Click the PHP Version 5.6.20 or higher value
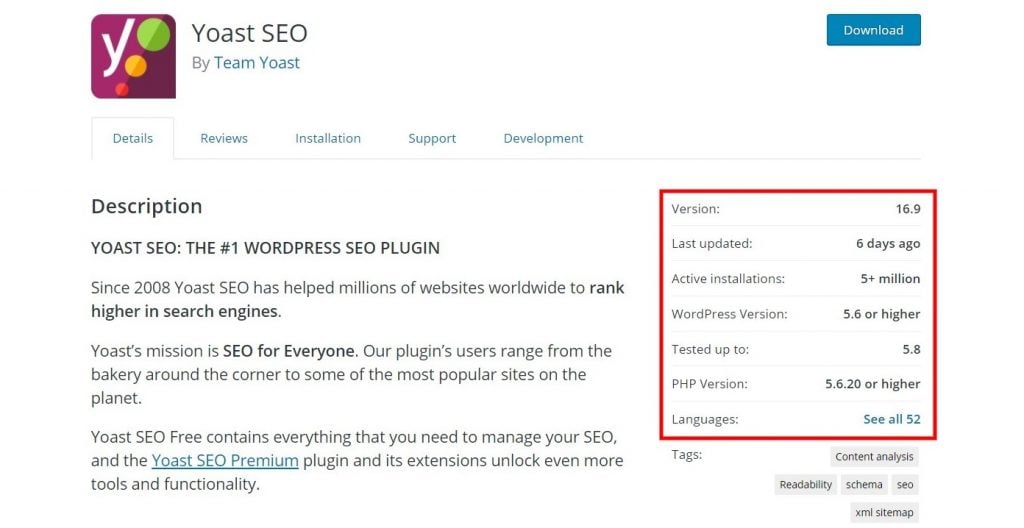 (872, 384)
